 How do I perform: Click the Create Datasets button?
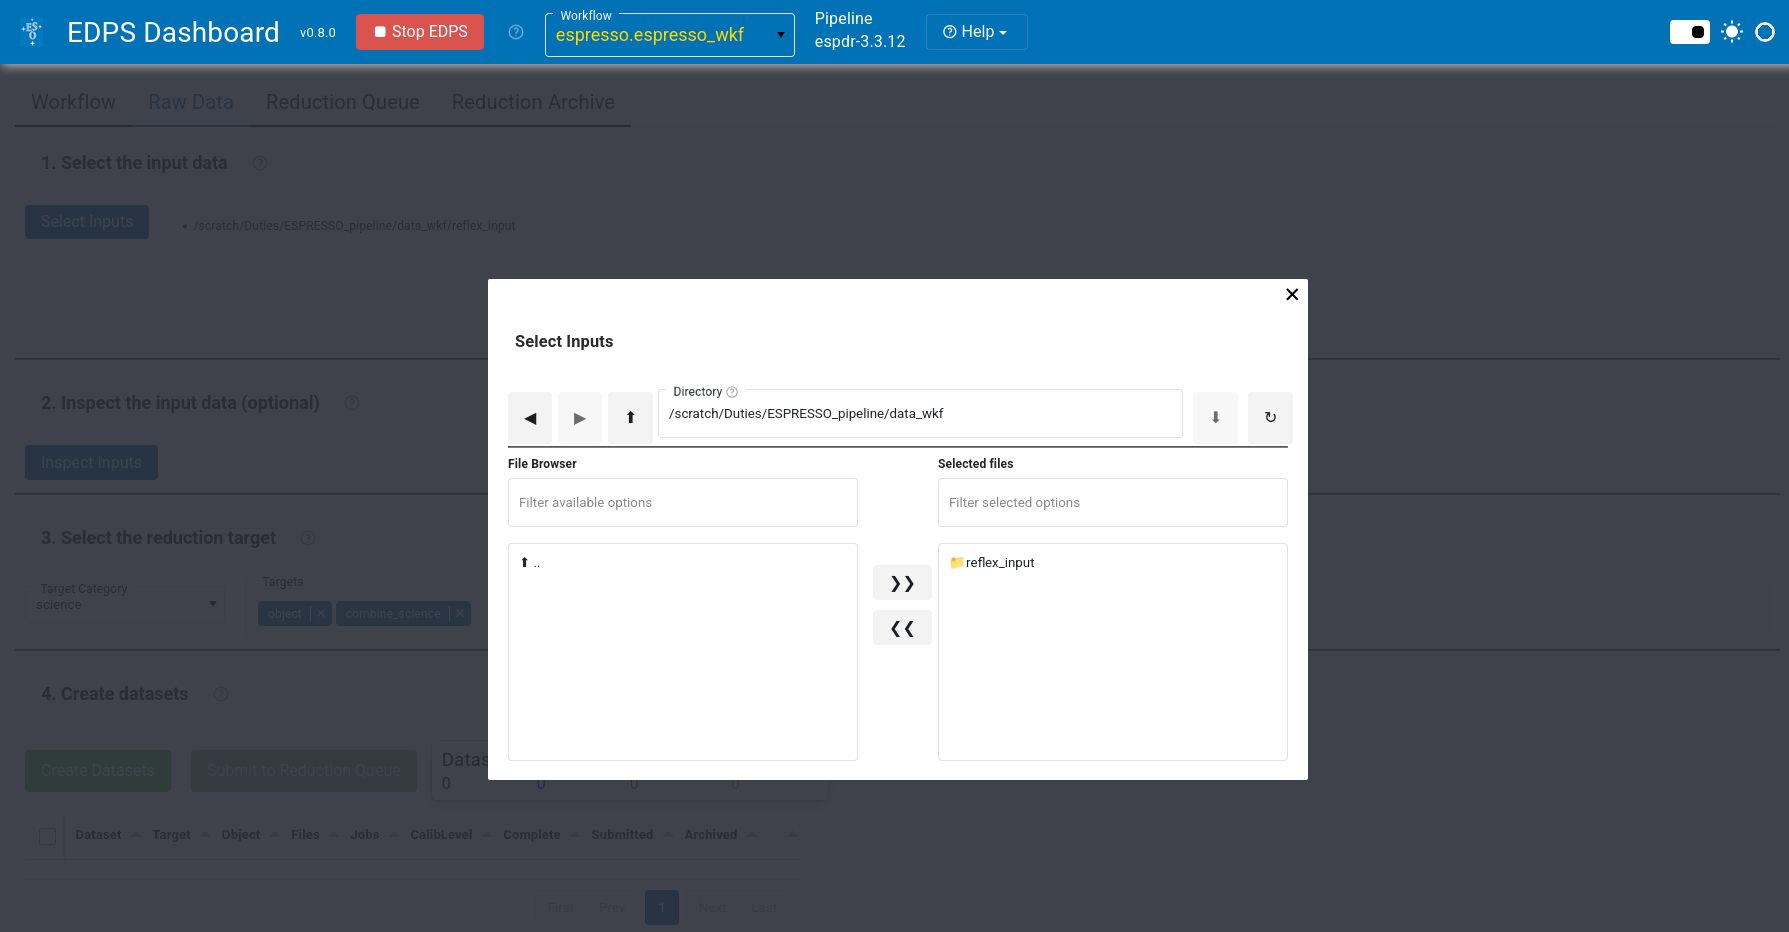coord(98,771)
